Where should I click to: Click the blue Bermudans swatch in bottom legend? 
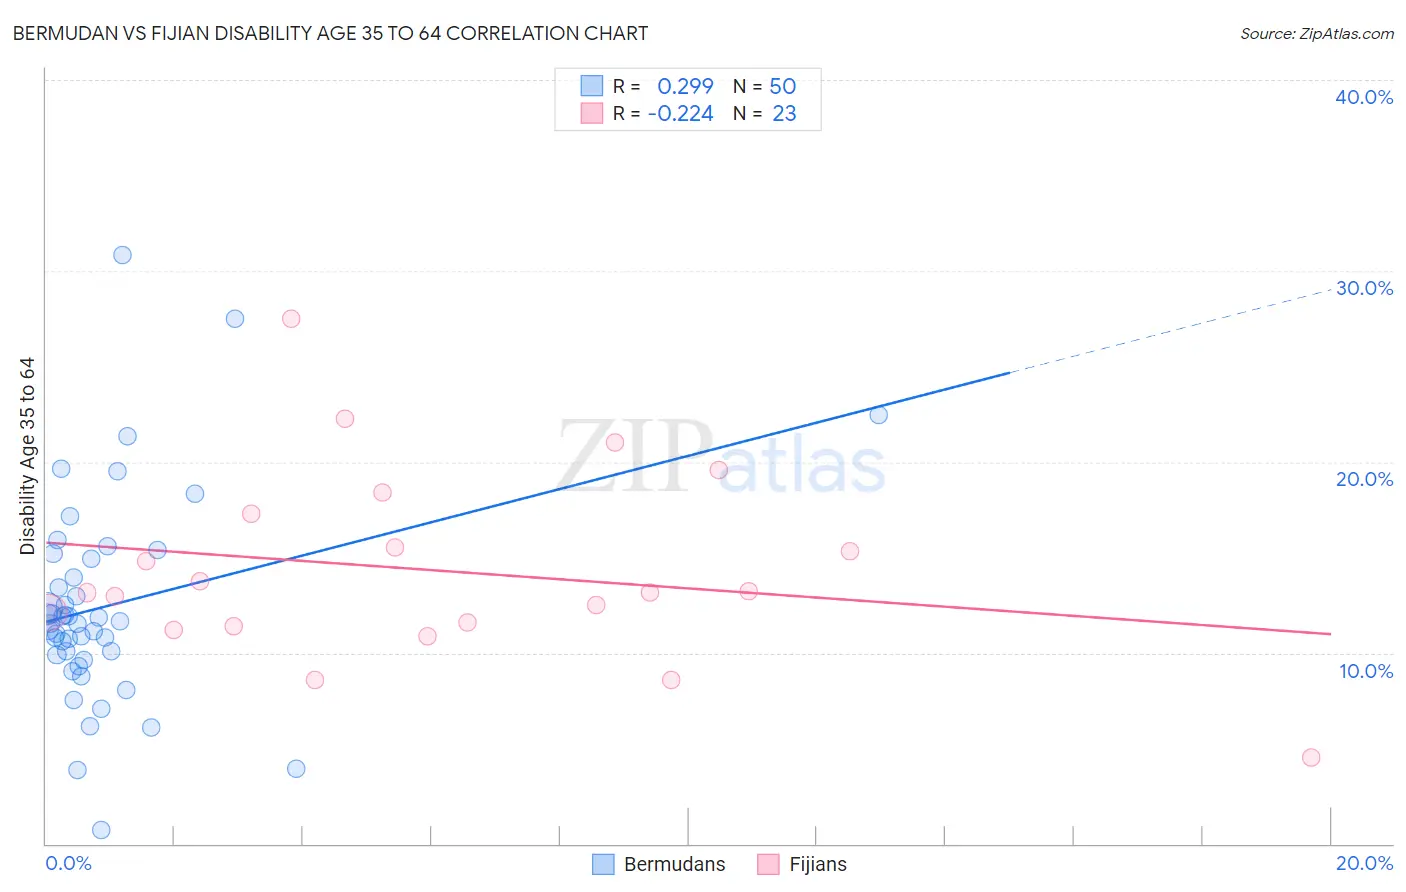point(603,864)
